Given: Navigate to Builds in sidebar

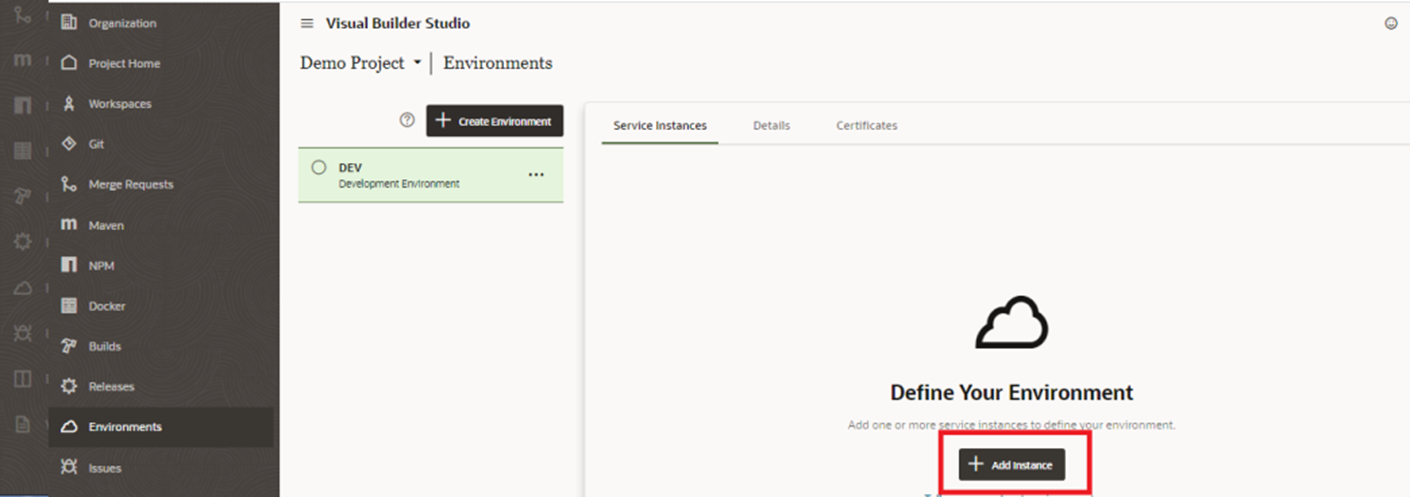Looking at the screenshot, I should coord(104,346).
